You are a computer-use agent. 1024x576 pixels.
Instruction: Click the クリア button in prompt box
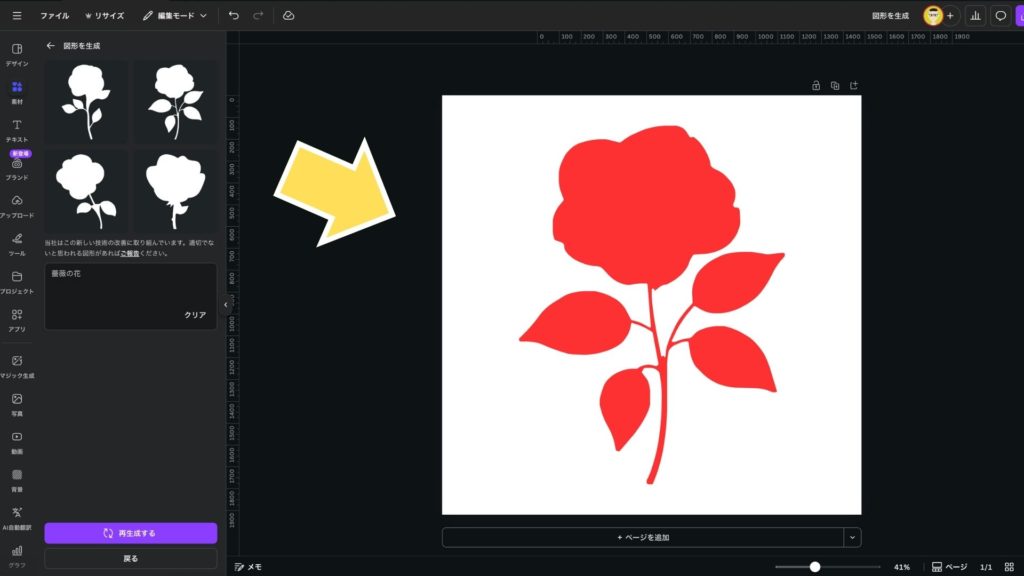pos(195,315)
